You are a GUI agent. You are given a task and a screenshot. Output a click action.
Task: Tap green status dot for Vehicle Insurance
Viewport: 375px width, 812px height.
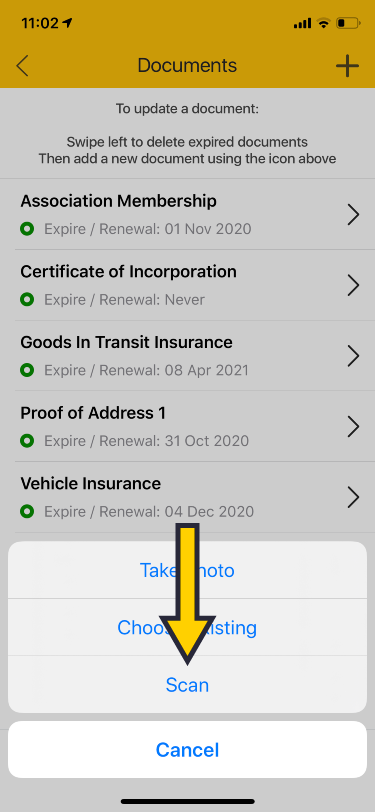(x=27, y=512)
